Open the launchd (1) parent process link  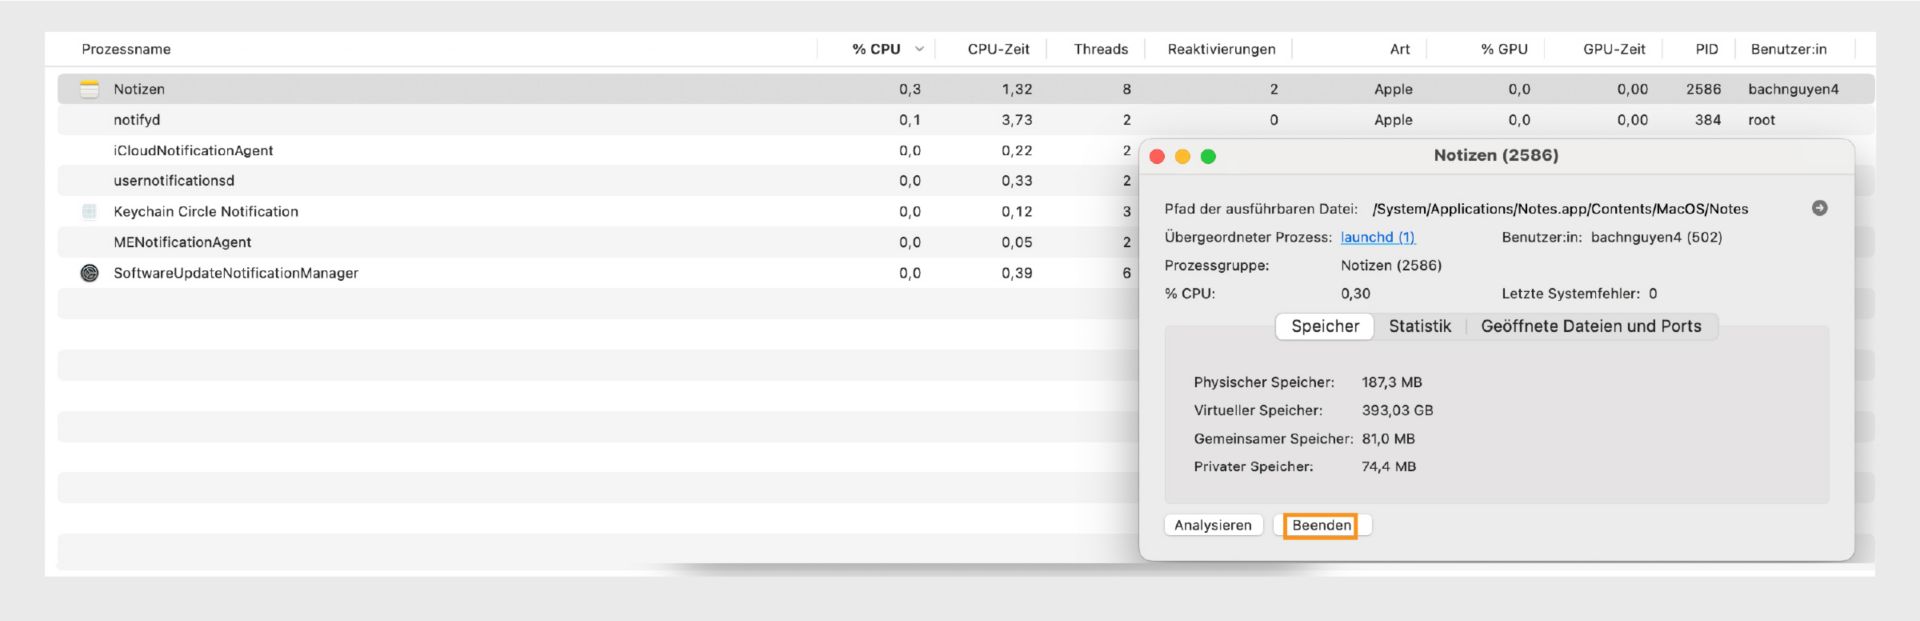pyautogui.click(x=1378, y=237)
